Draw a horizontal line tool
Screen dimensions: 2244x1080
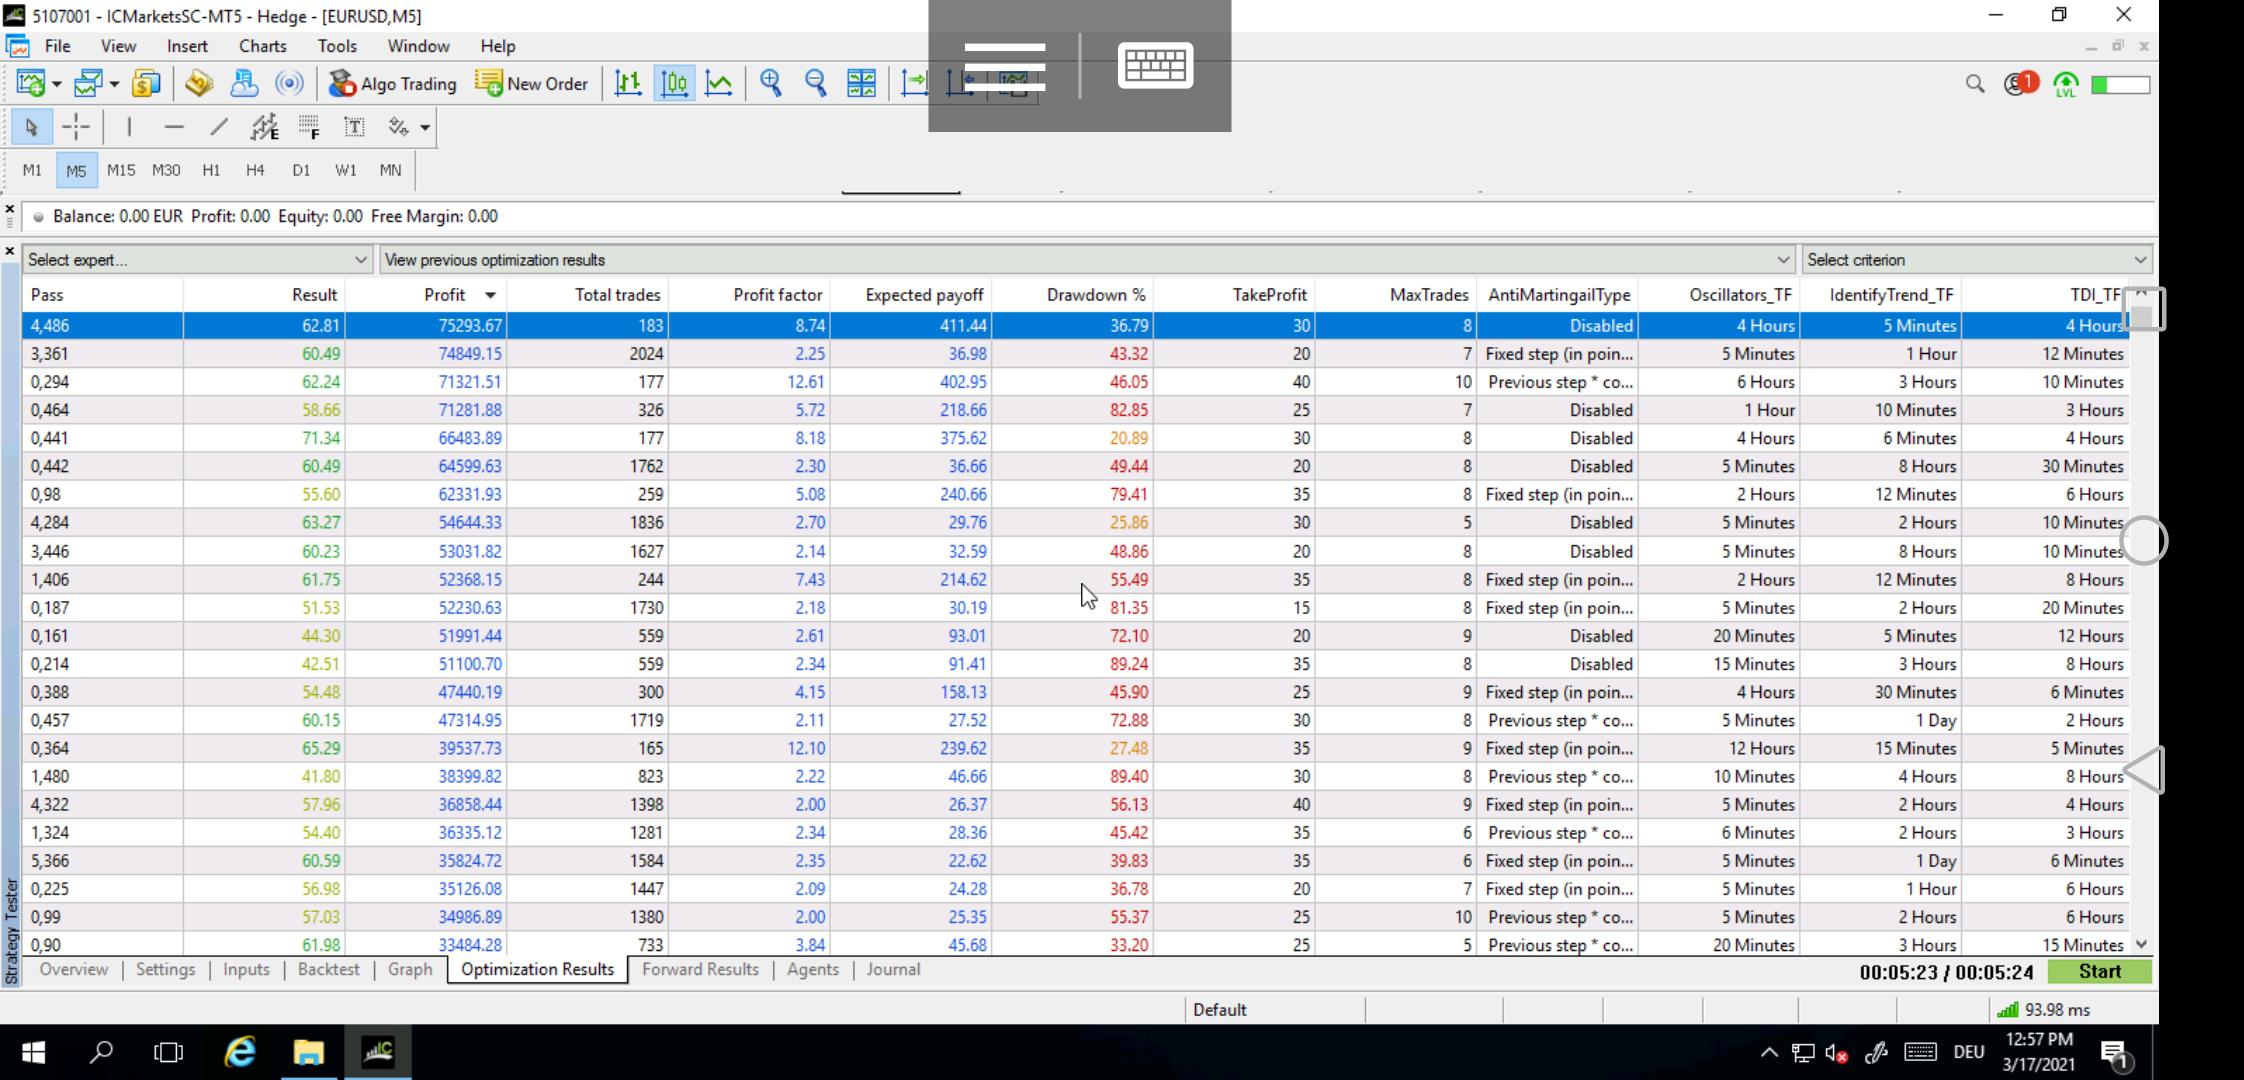tap(174, 127)
